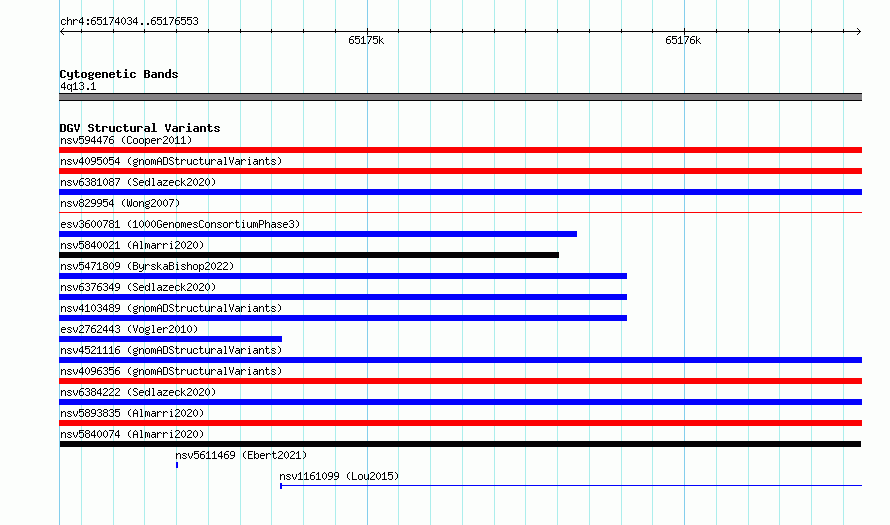Screen dimensions: 890x525
Task: Open the nsv6376349 (Sedlazeck2020) label
Action: [138, 287]
